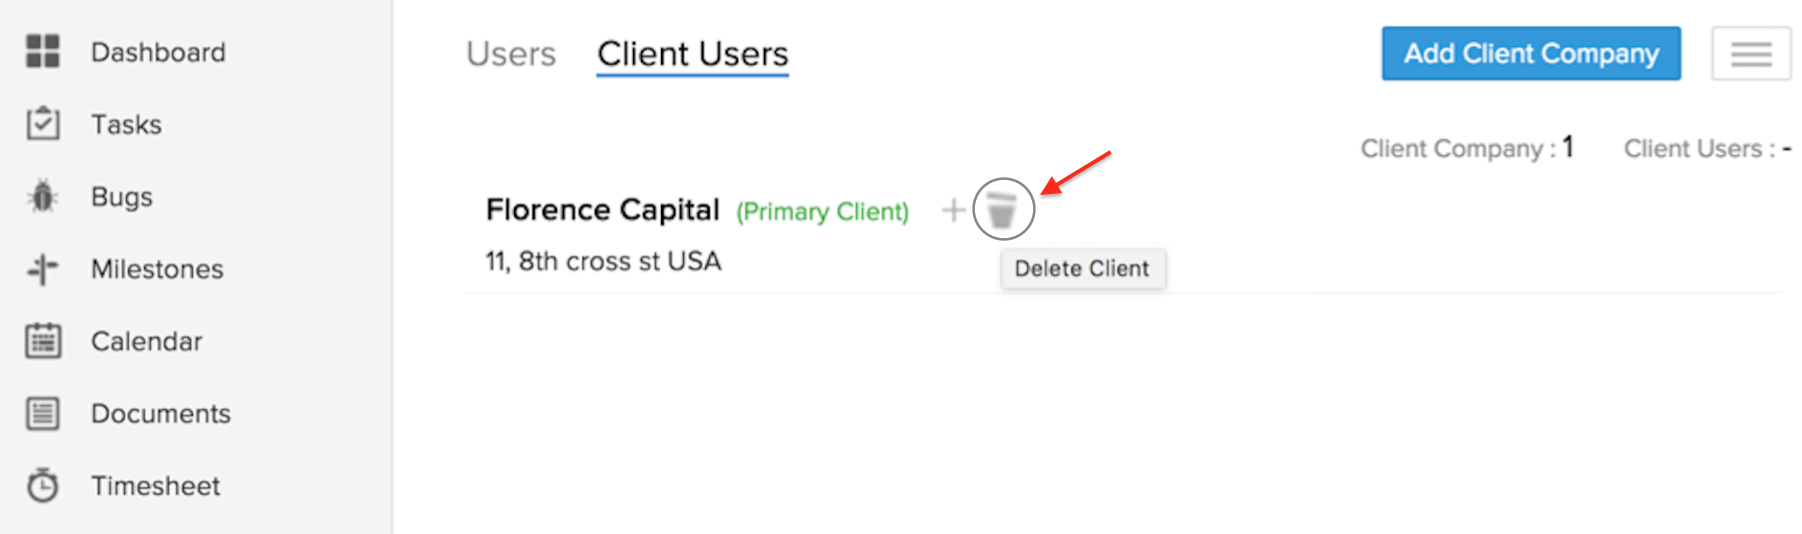
Task: Click the Timesheet stopwatch icon
Action: [43, 486]
